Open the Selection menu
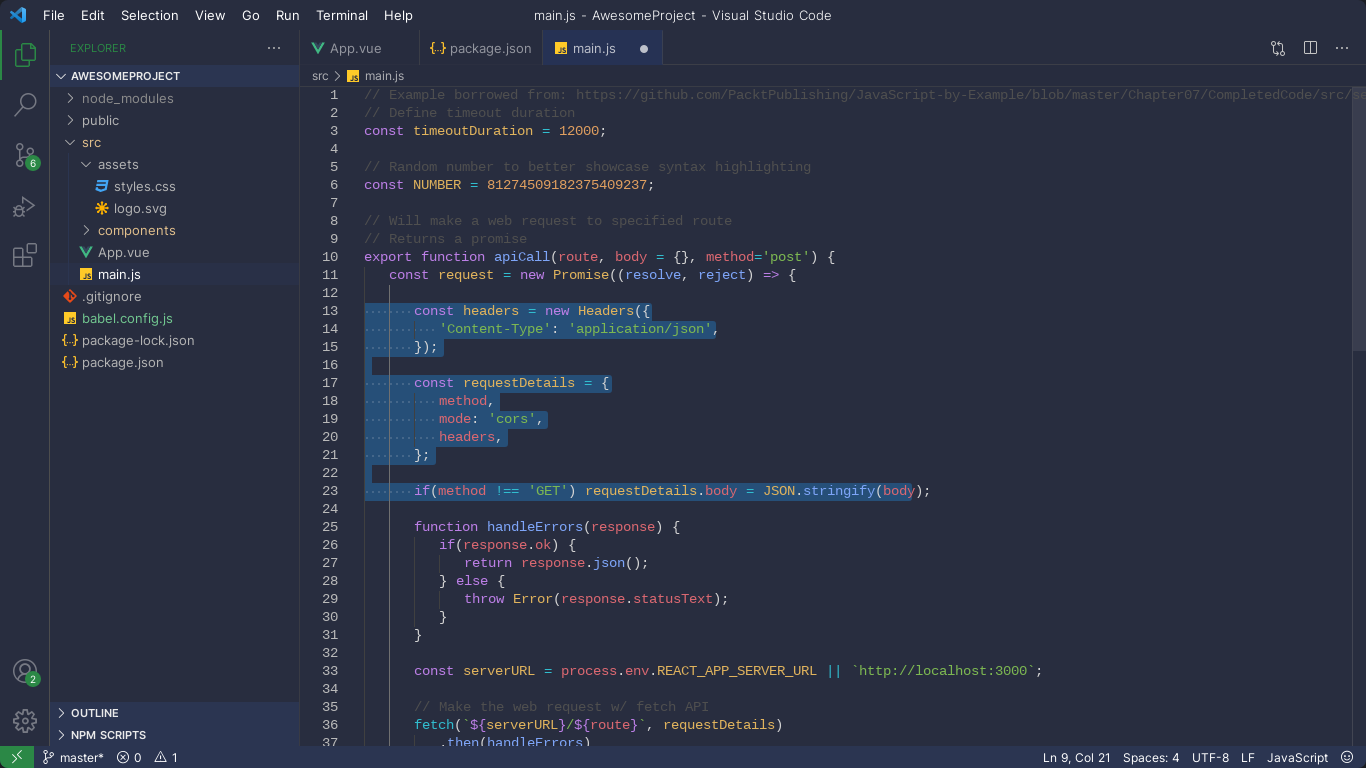The height and width of the screenshot is (768, 1366). coord(150,15)
